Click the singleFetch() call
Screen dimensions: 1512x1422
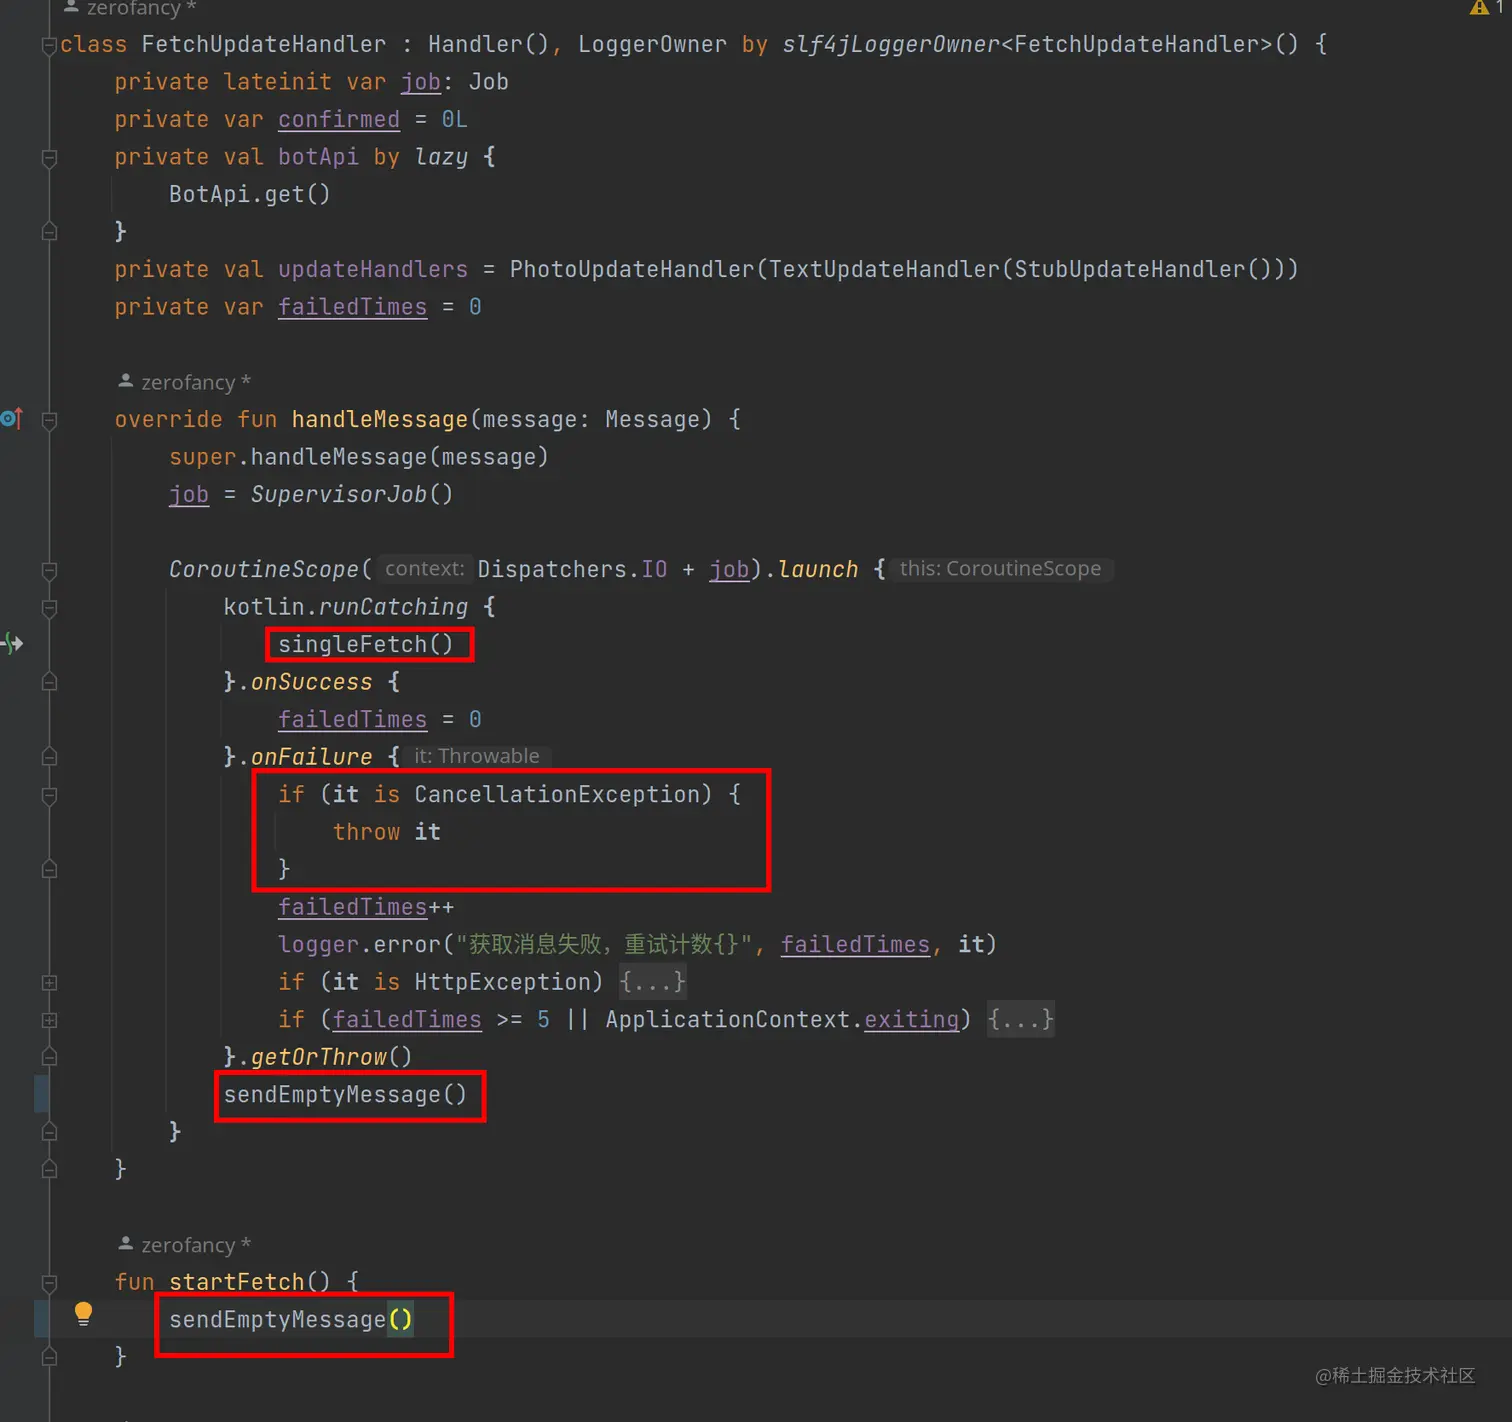click(365, 644)
